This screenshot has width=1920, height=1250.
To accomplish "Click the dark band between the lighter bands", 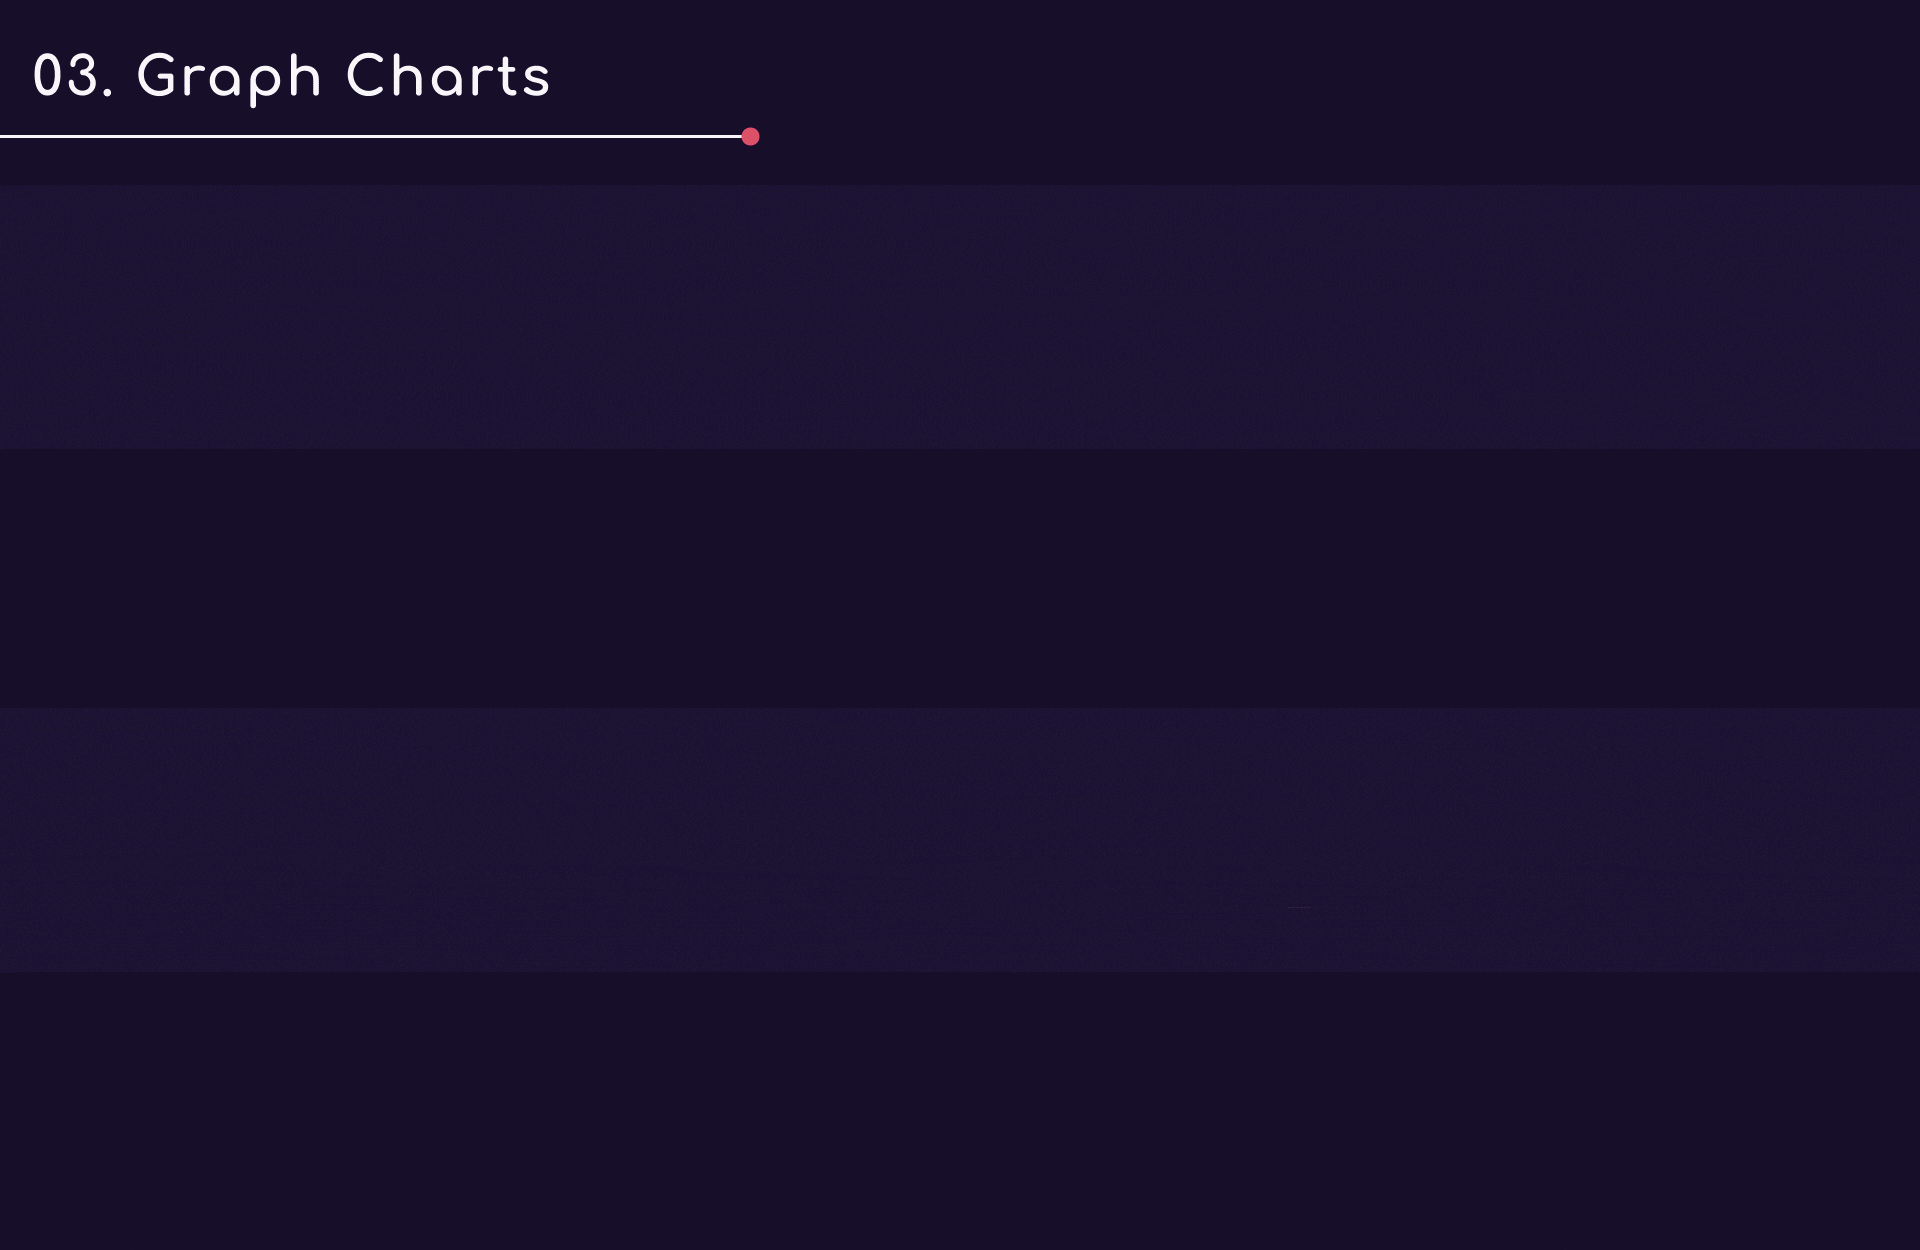I will (960, 578).
